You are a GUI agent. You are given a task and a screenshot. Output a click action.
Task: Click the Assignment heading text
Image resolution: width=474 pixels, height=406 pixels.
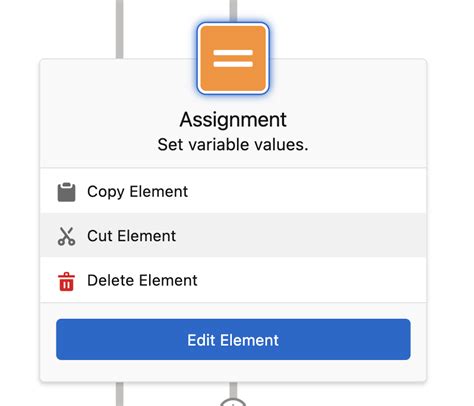pyautogui.click(x=233, y=119)
